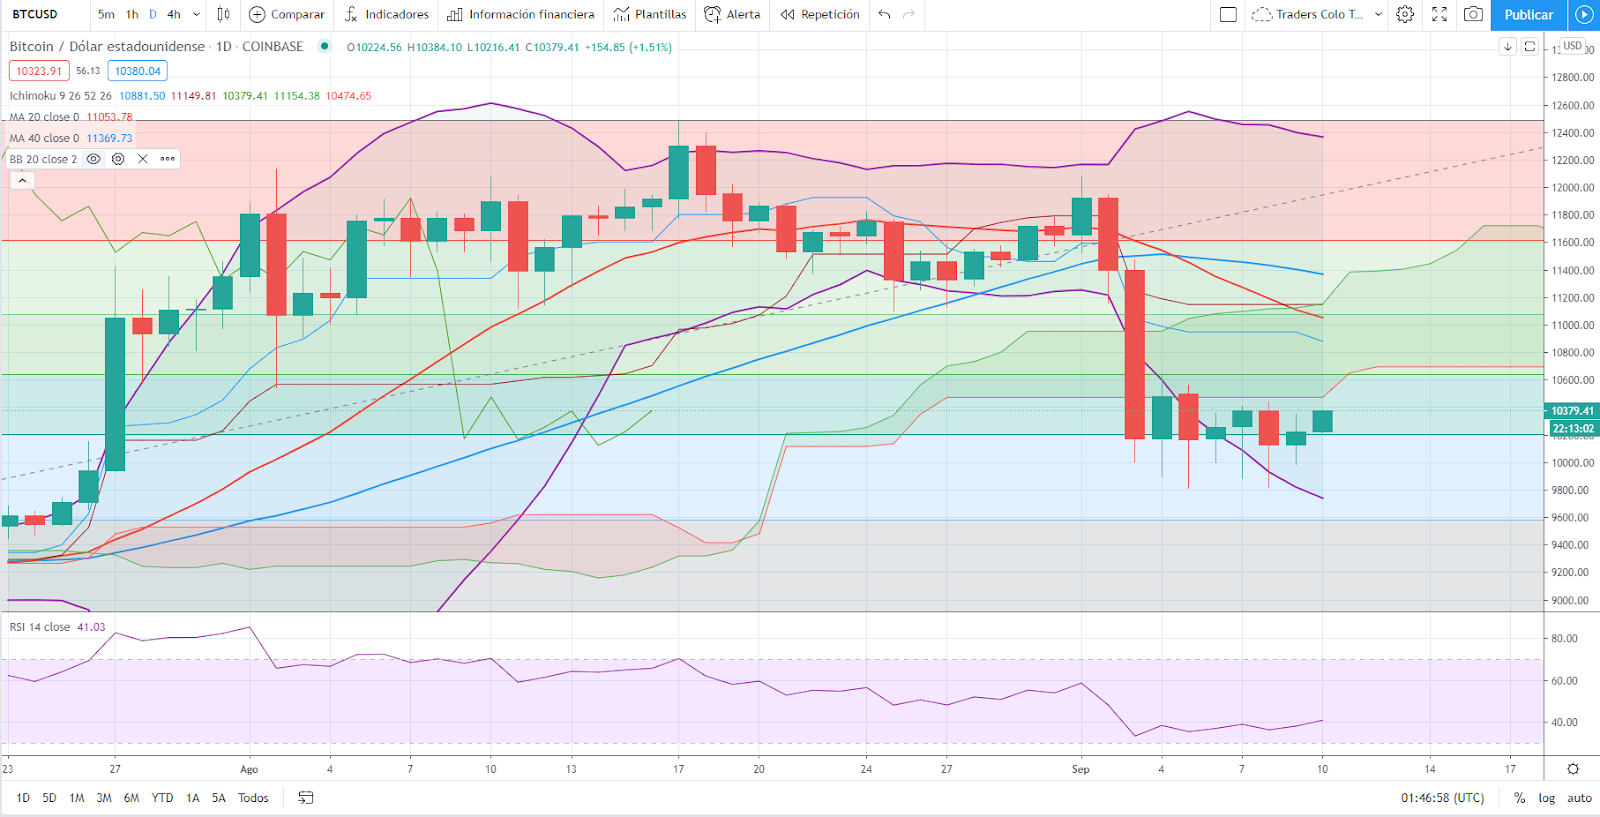Click the down arrow button near the price scale
The image size is (1600, 817).
pyautogui.click(x=1508, y=47)
